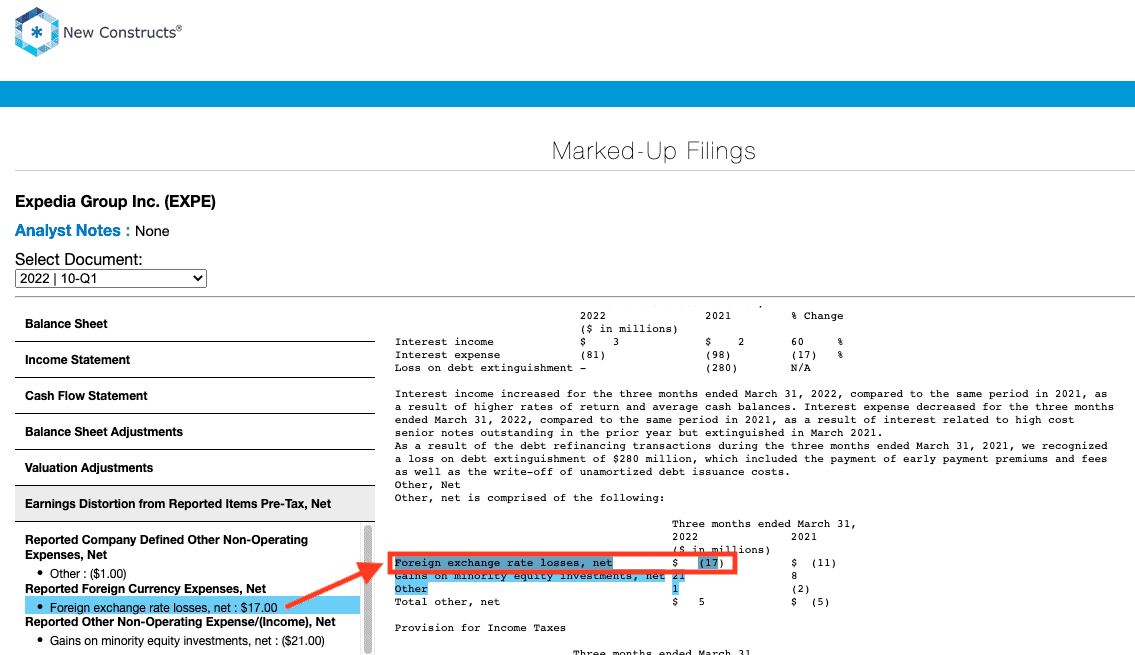The width and height of the screenshot is (1135, 655).
Task: Click the Analyst Notes link
Action: pyautogui.click(x=67, y=230)
